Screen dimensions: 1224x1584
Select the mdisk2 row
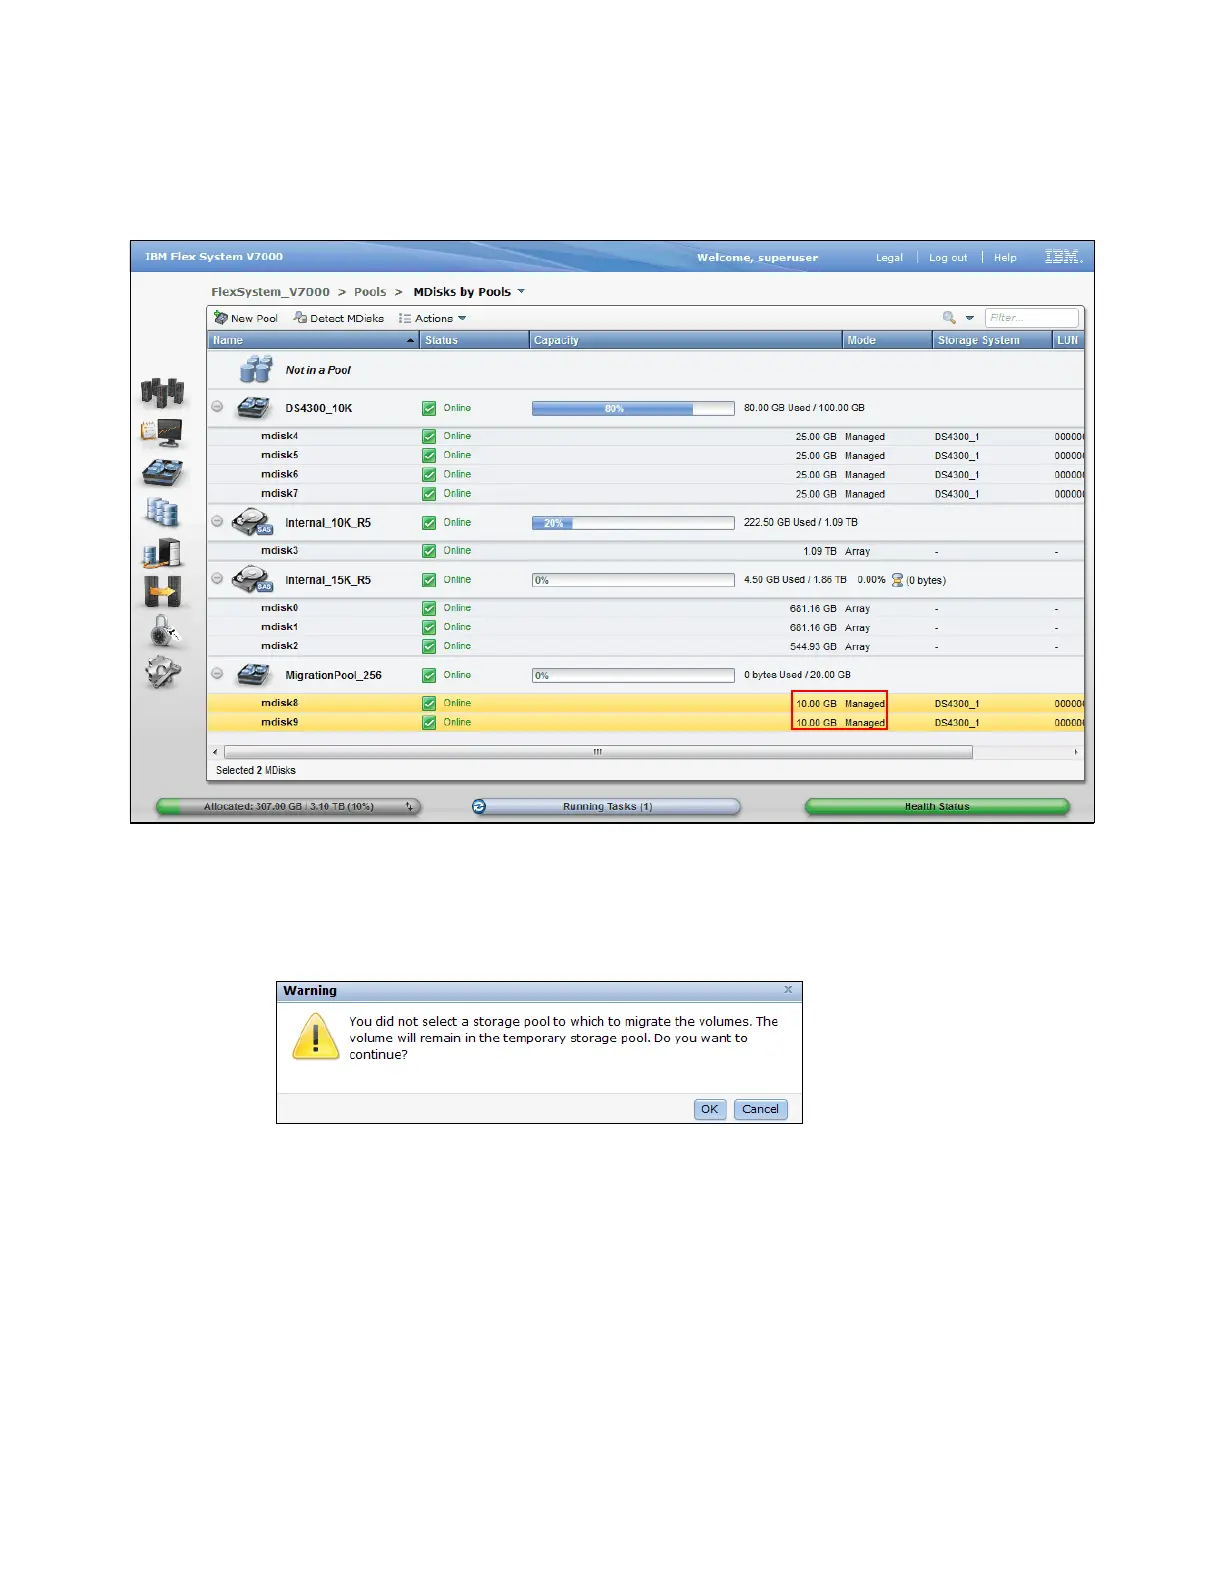click(x=646, y=646)
